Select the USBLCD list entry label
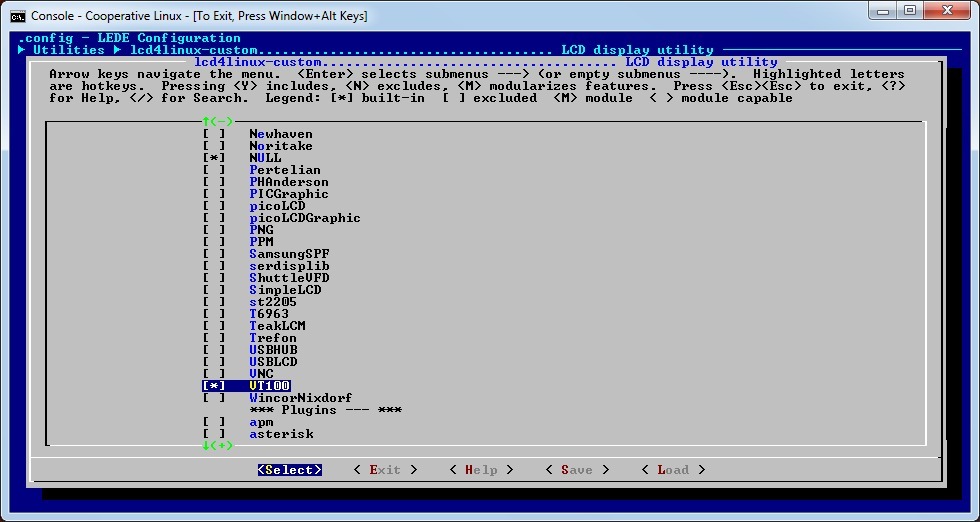The height and width of the screenshot is (522, 980). (273, 361)
